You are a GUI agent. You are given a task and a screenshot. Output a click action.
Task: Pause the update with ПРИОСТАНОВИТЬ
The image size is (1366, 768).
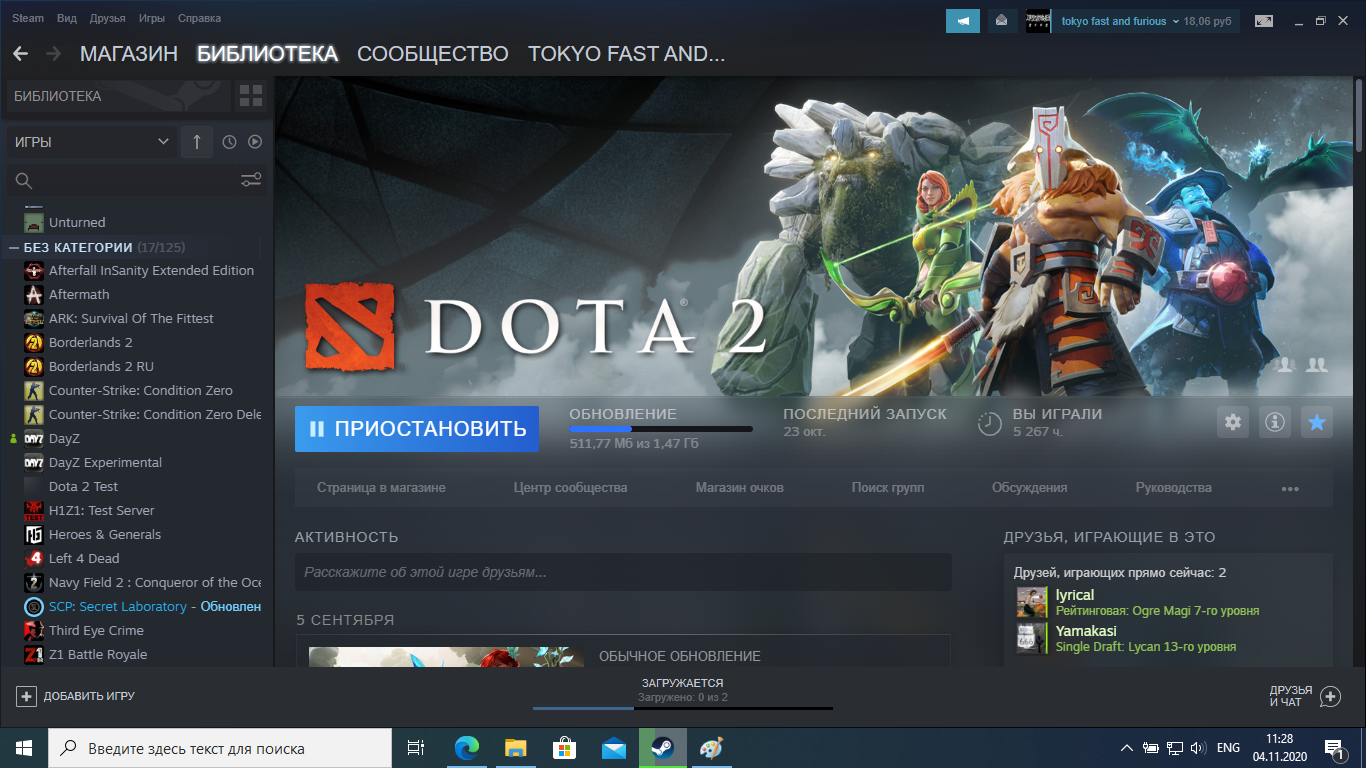(x=417, y=429)
